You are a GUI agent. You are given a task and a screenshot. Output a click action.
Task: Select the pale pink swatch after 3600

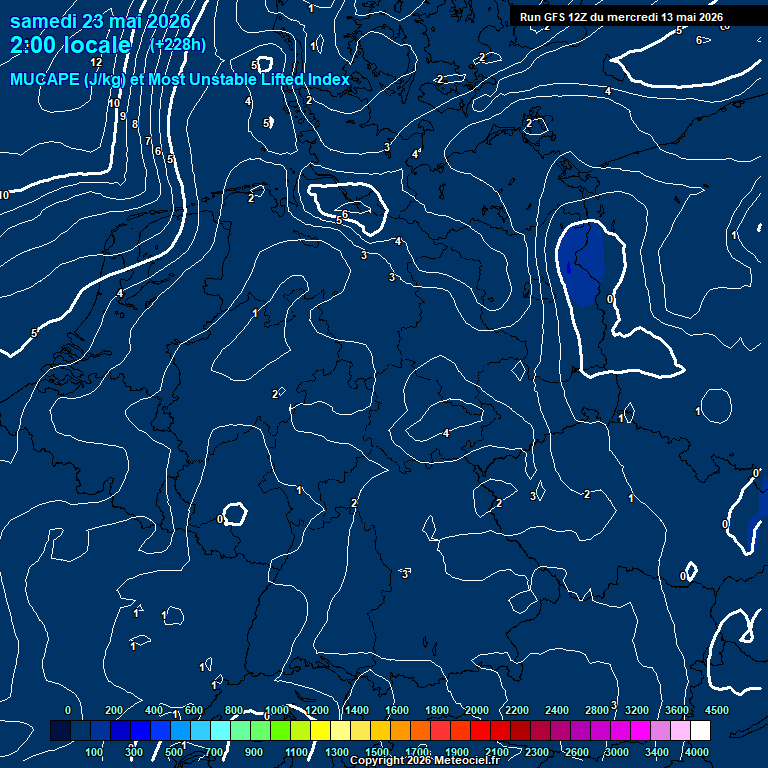point(680,730)
